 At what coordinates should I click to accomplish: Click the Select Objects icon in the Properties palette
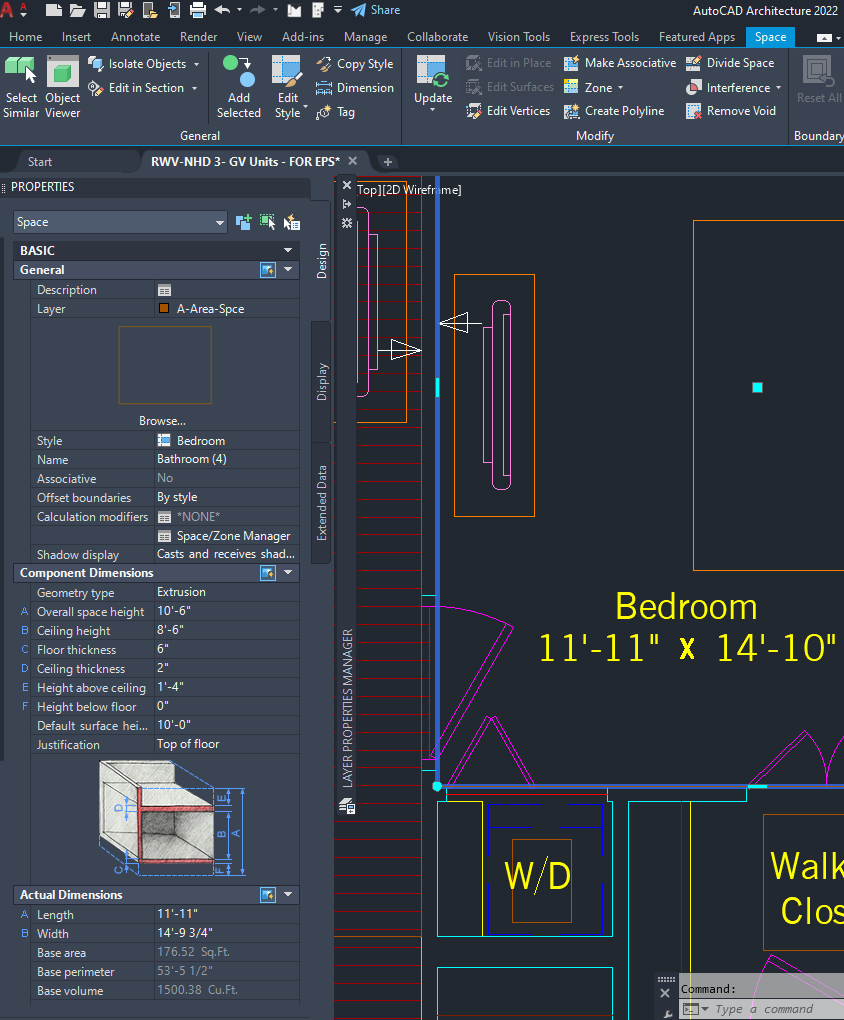[x=267, y=222]
